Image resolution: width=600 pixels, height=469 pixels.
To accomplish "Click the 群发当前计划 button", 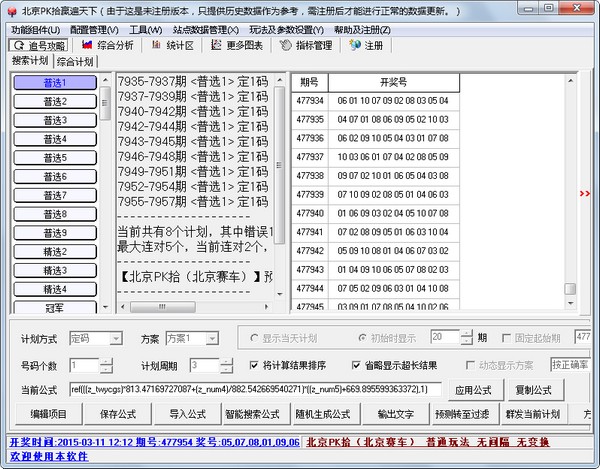I will click(x=533, y=414).
